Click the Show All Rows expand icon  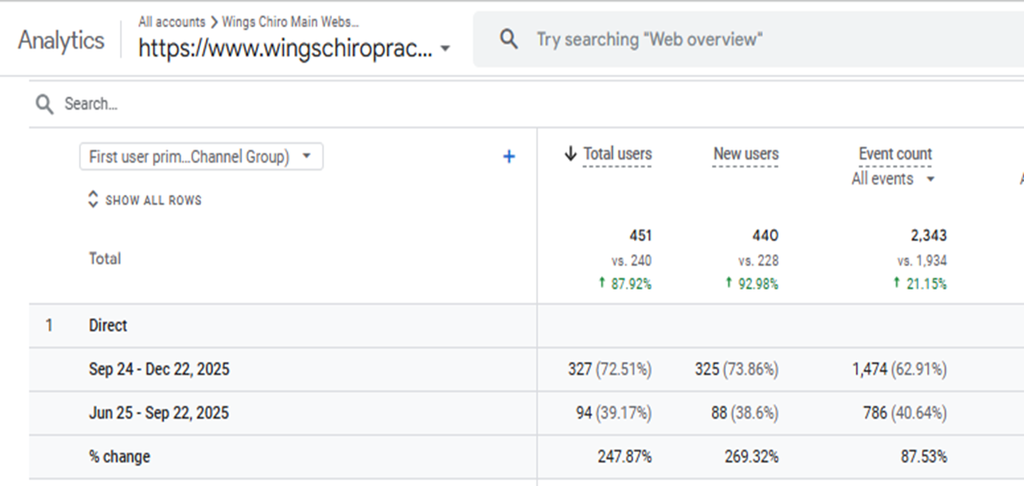point(93,199)
